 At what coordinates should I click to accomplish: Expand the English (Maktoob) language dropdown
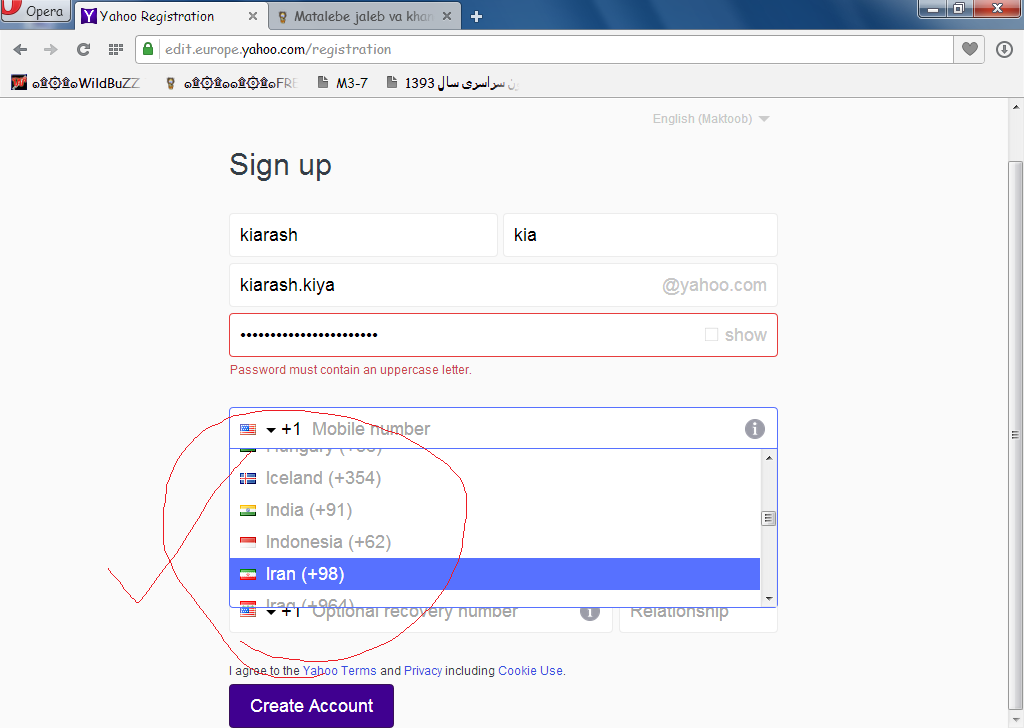(x=711, y=119)
